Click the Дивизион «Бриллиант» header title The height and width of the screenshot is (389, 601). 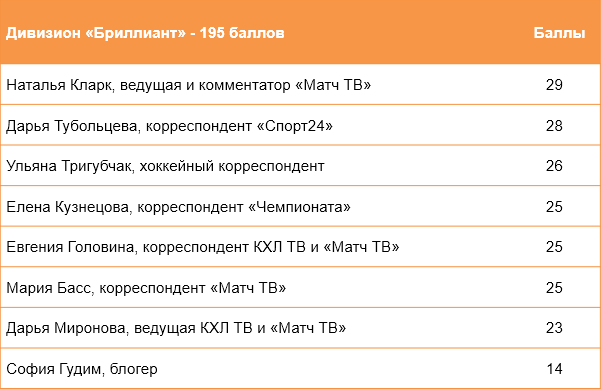(x=145, y=33)
